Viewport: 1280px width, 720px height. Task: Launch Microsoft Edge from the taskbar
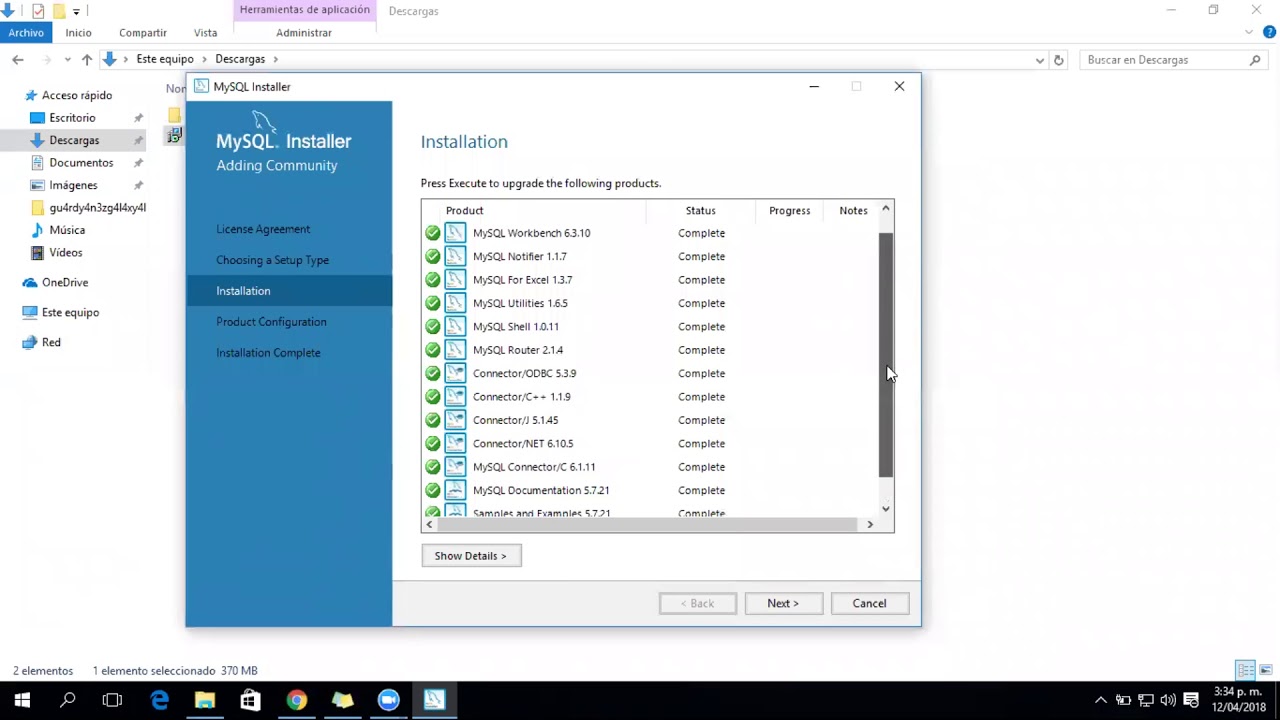(159, 700)
